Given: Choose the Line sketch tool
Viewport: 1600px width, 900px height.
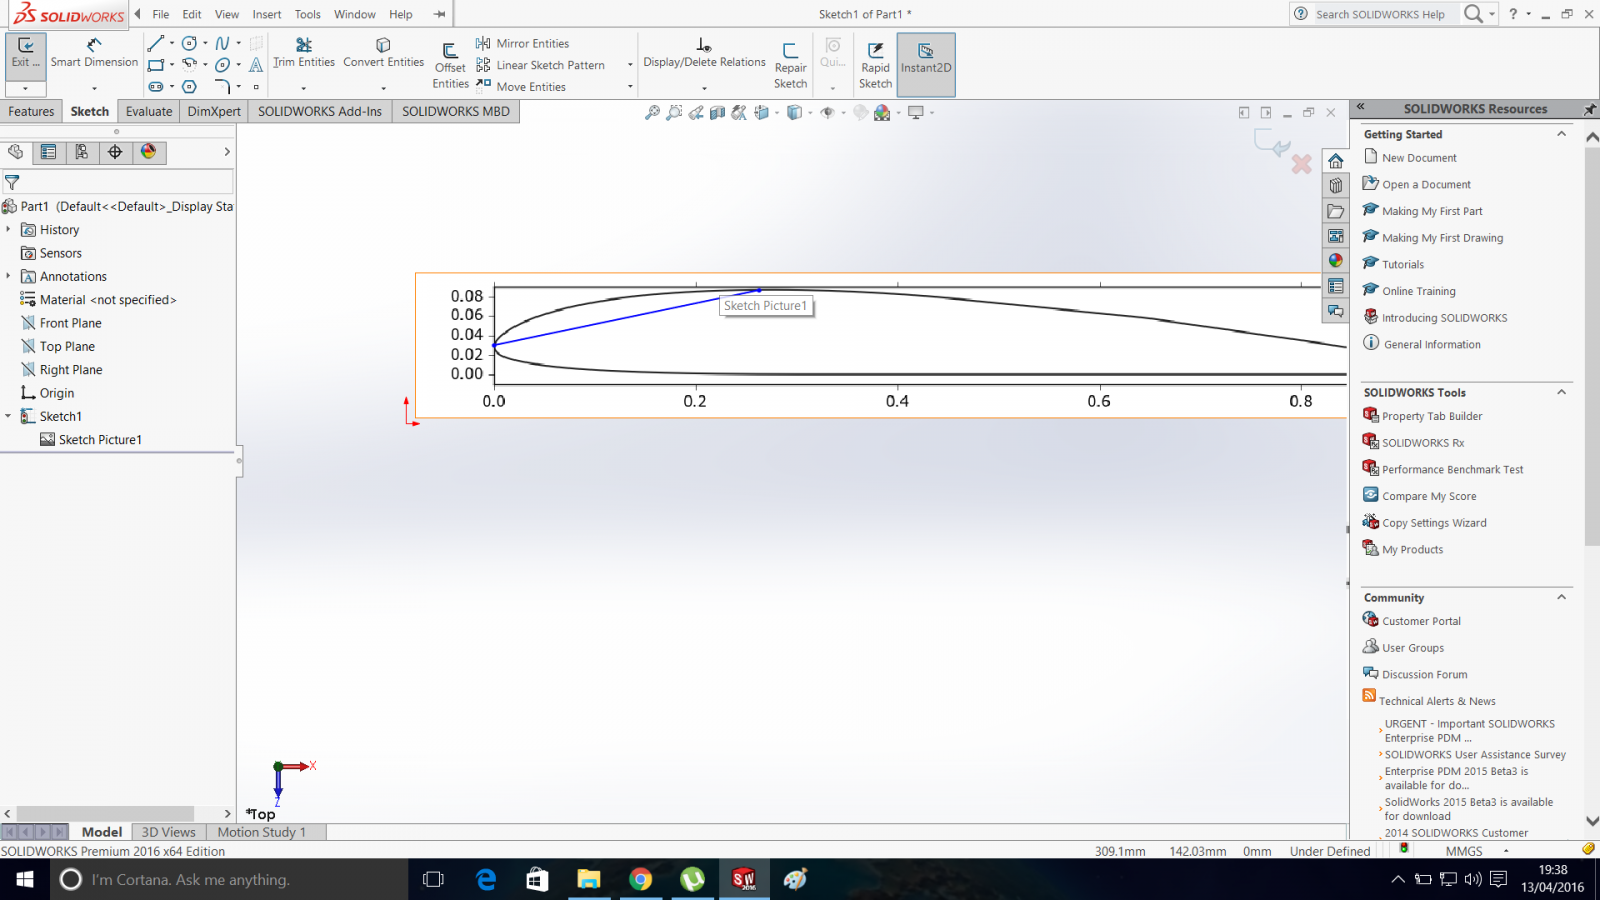Looking at the screenshot, I should coord(155,43).
